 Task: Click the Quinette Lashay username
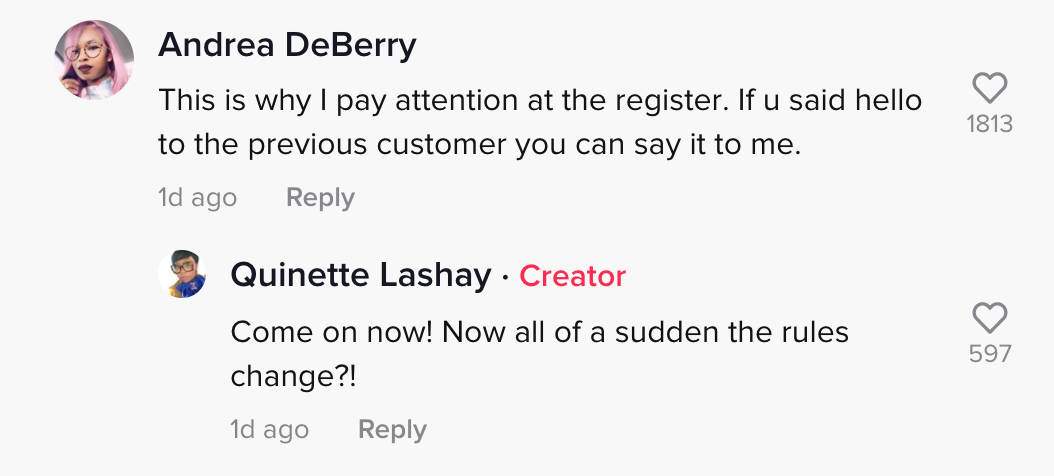click(x=360, y=276)
